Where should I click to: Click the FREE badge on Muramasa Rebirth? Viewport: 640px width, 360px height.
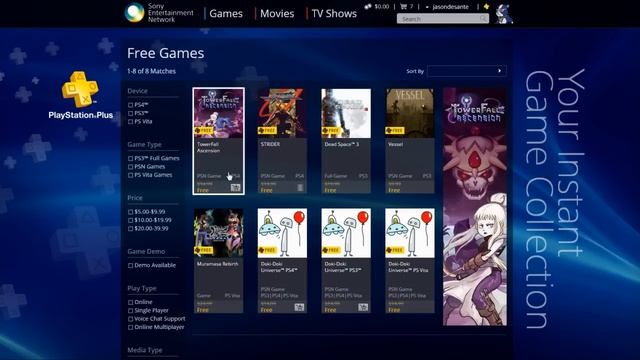[x=203, y=250]
